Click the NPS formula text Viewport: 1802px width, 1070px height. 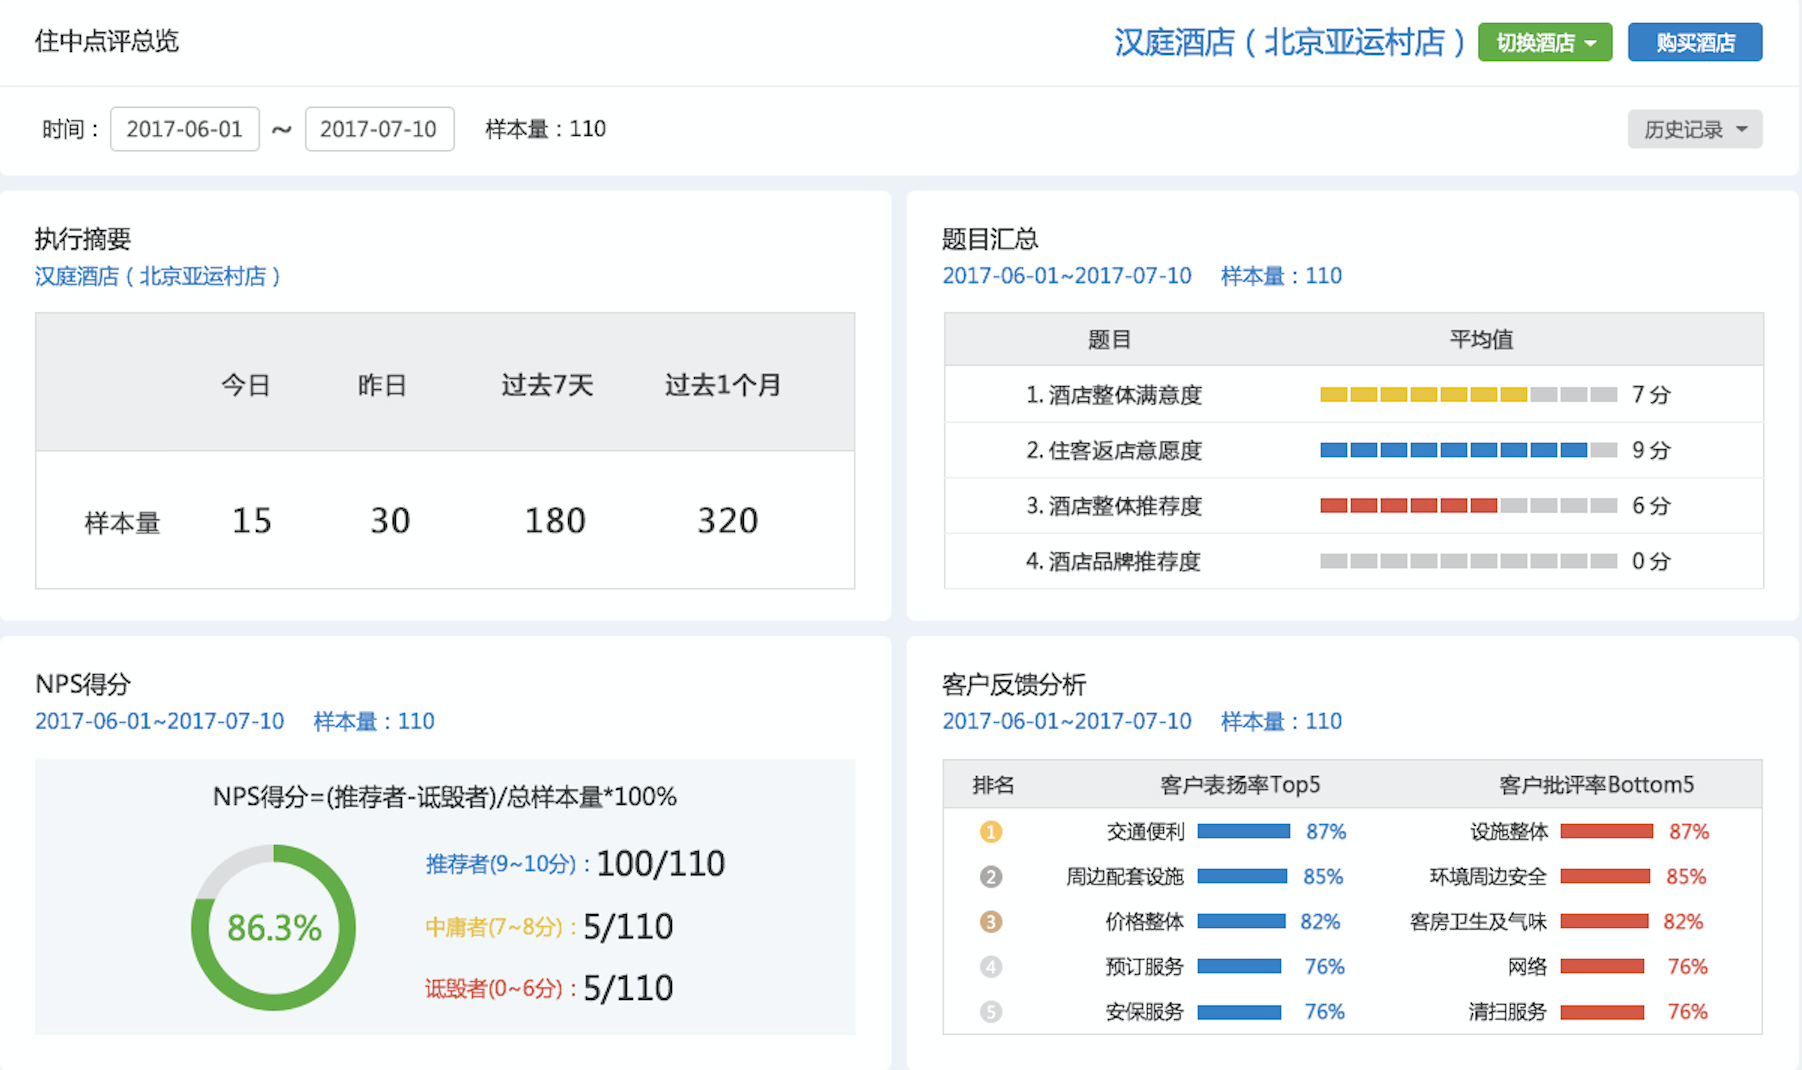(445, 797)
